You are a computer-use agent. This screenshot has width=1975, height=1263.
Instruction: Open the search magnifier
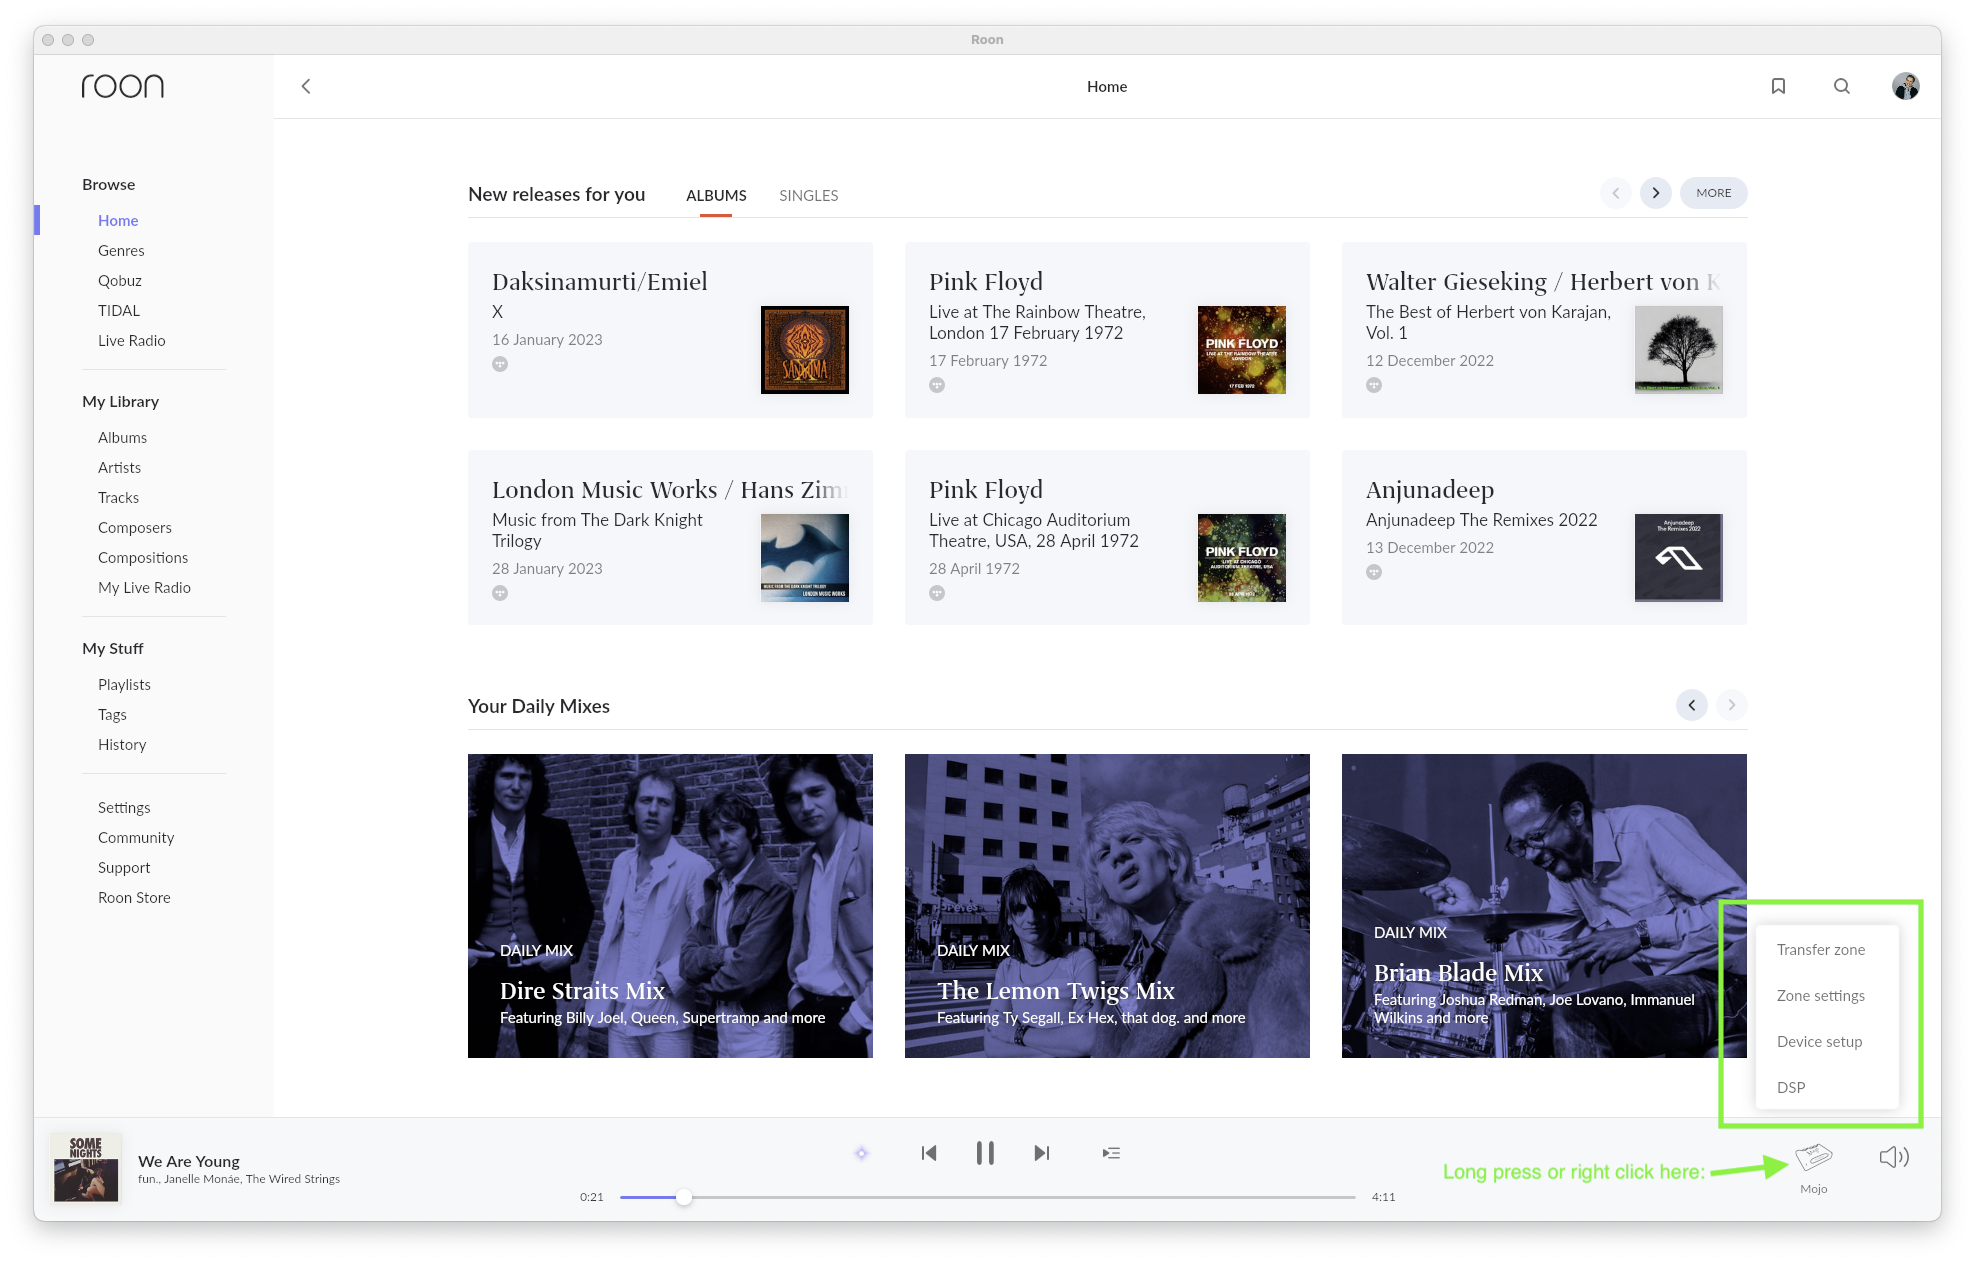tap(1842, 86)
